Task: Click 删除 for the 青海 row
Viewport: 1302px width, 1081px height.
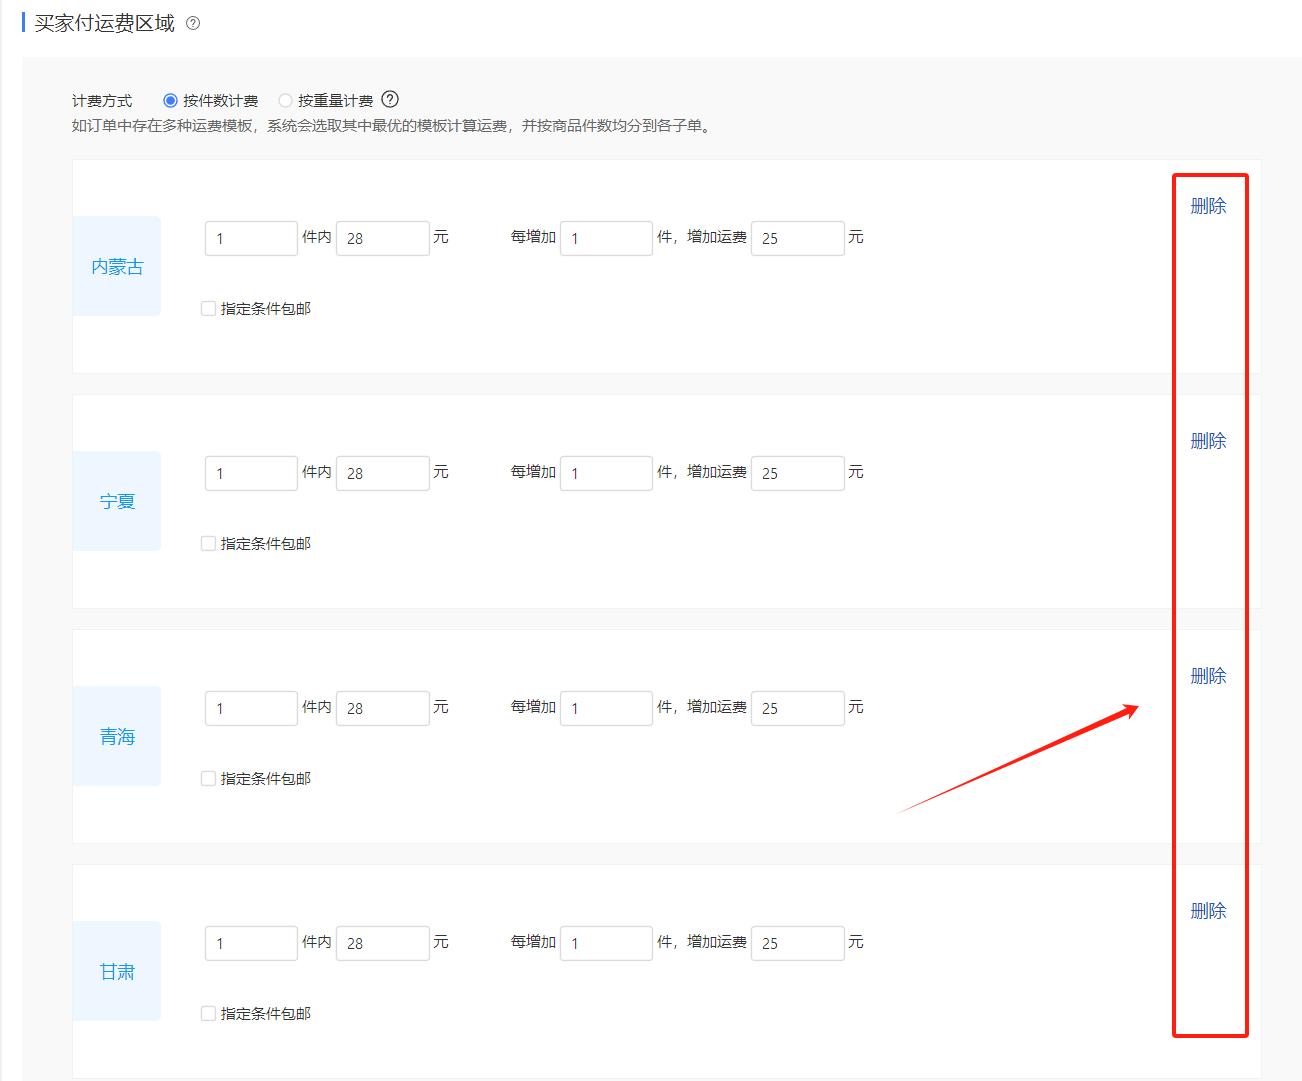Action: (1208, 676)
